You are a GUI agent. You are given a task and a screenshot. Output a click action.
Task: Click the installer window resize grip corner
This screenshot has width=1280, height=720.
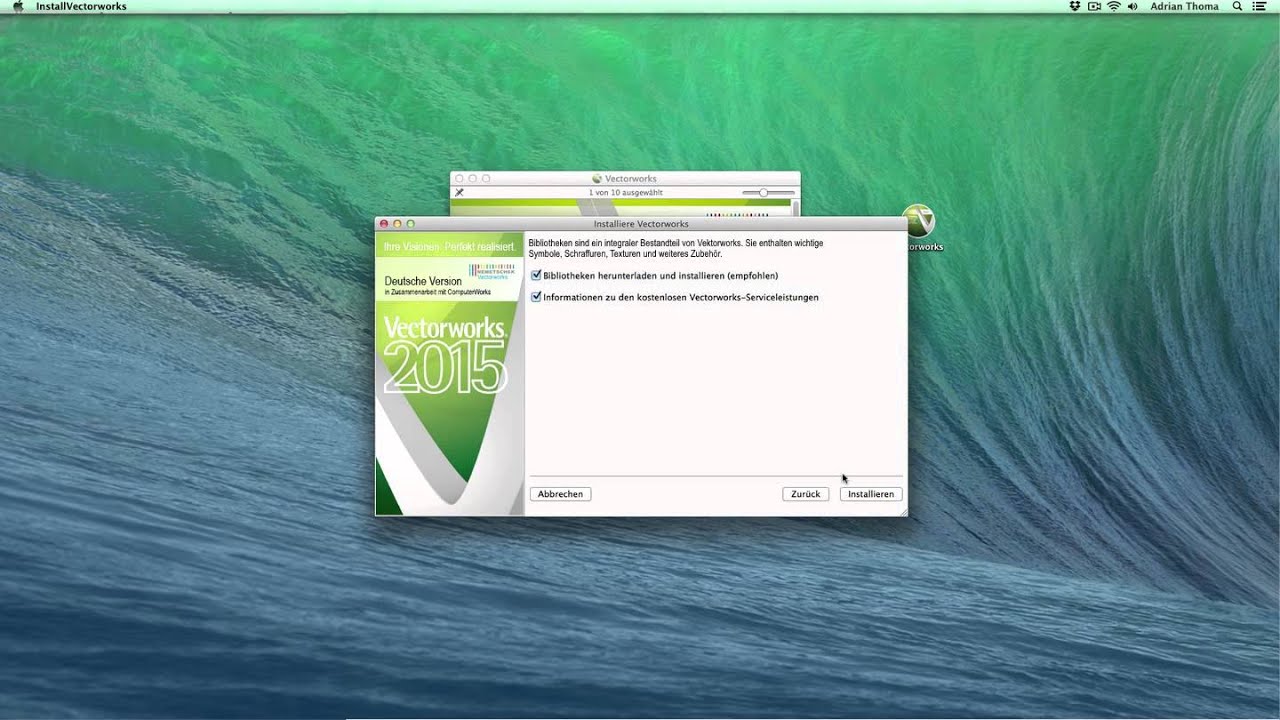902,511
